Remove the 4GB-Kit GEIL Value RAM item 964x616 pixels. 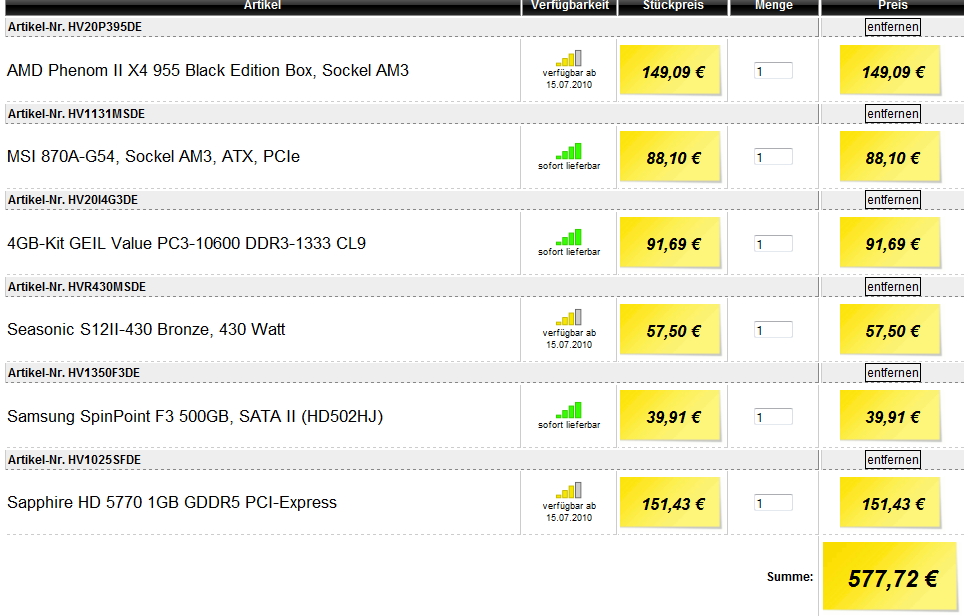893,200
